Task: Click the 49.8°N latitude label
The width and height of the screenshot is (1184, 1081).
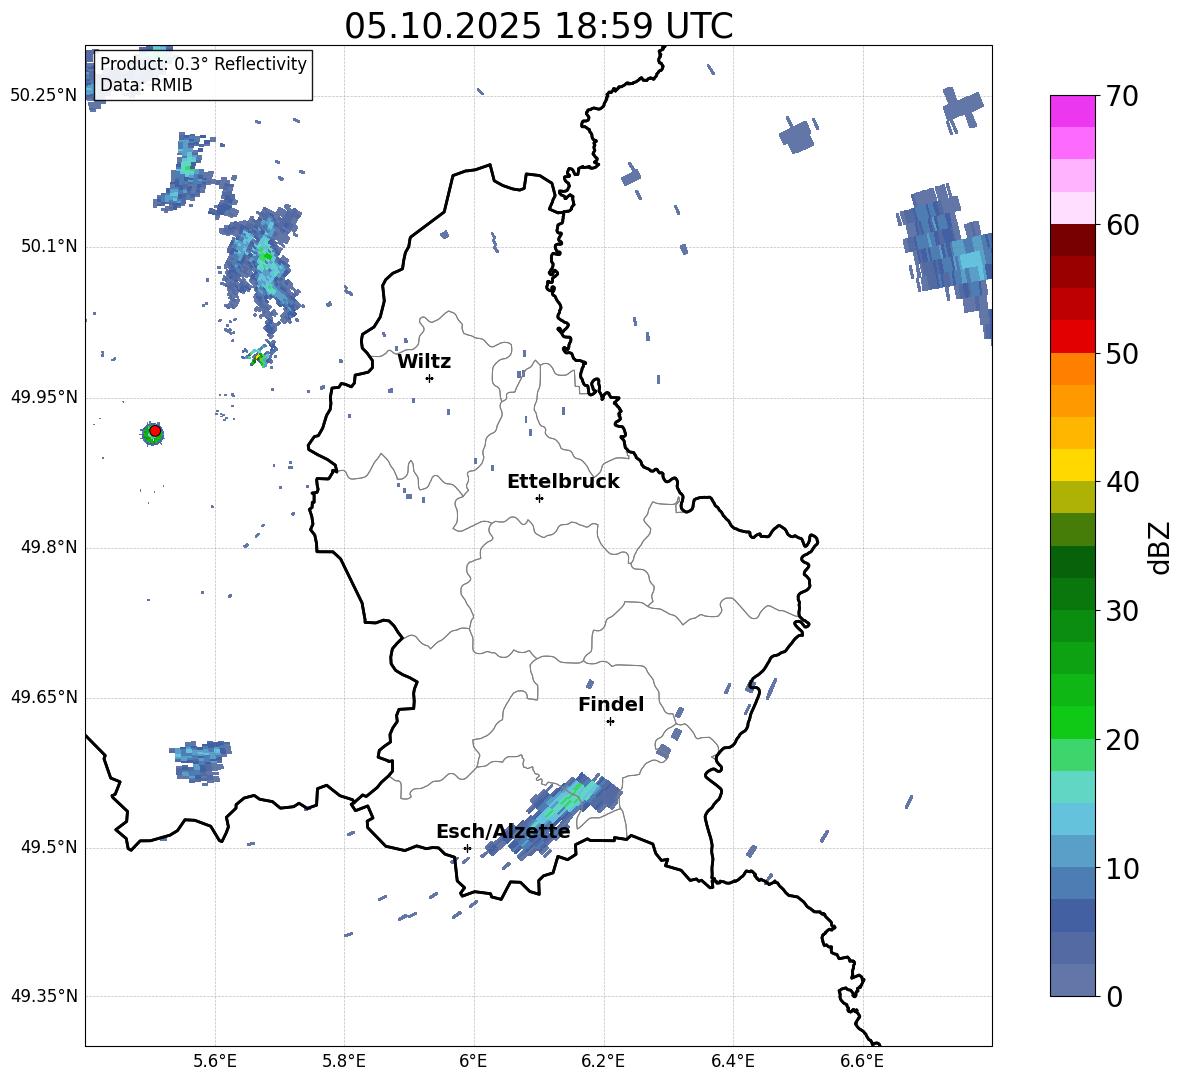Action: [48, 547]
